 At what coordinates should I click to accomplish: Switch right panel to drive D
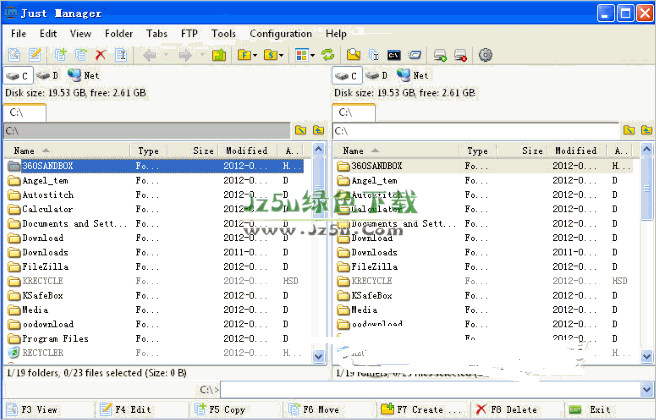click(377, 76)
